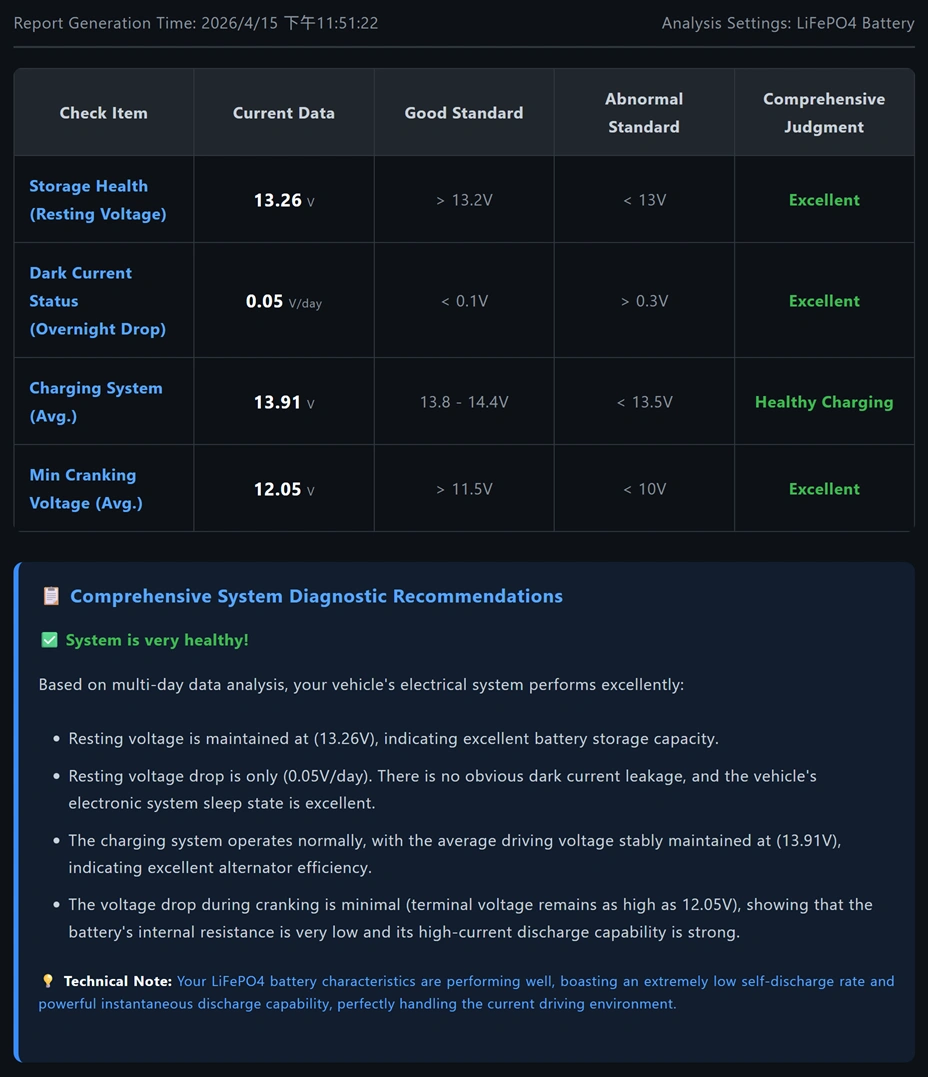
Task: Click the Analysis Settings: LiFePO4 Battery text
Action: tap(788, 23)
